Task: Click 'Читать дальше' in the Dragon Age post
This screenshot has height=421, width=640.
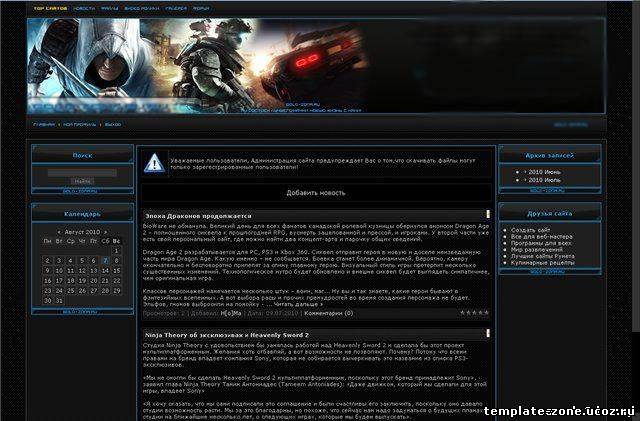Action: click(298, 304)
